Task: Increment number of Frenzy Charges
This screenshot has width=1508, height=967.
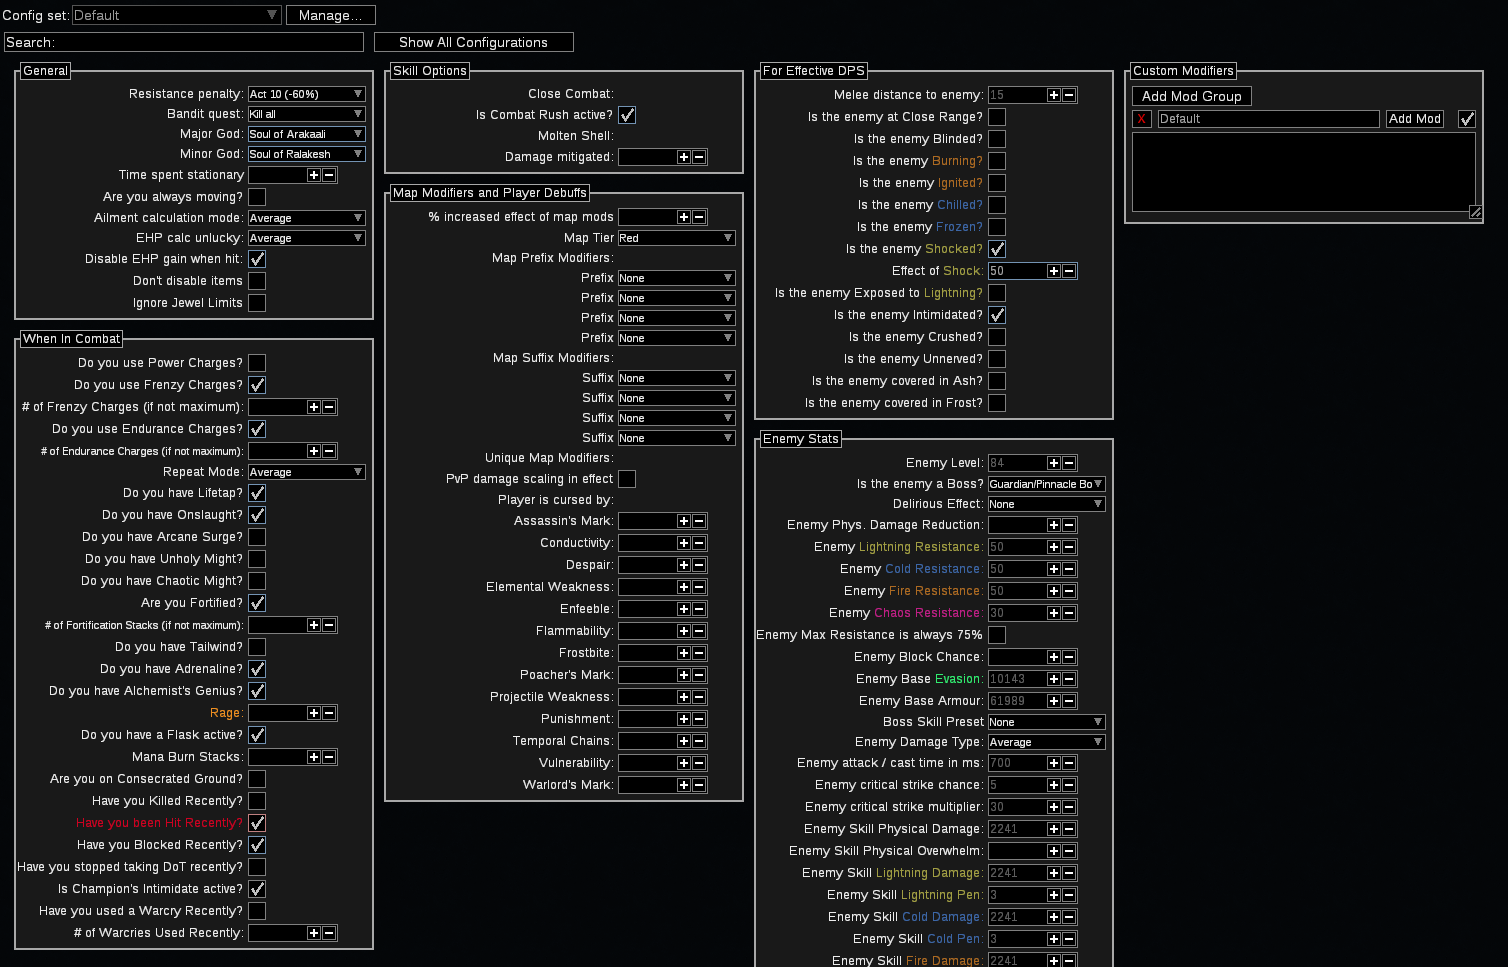Action: coord(314,407)
